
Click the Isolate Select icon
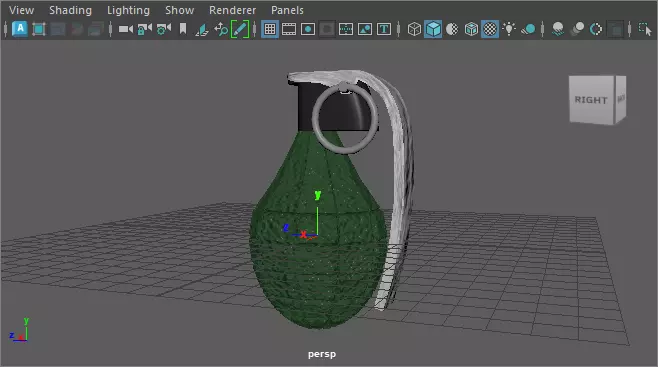click(645, 29)
